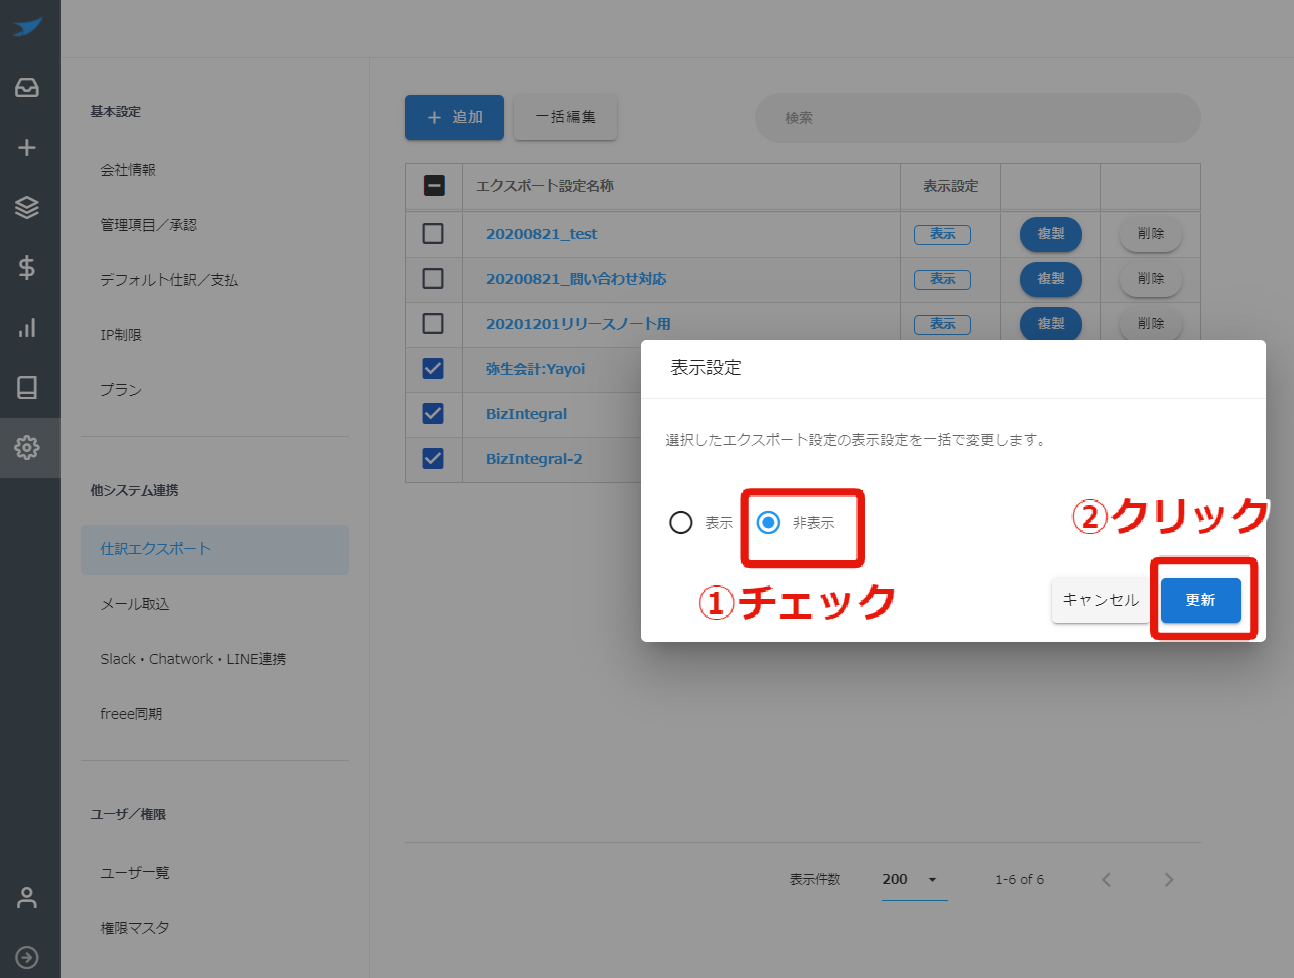Go to next page with right chevron
This screenshot has height=978, width=1294.
1169,880
